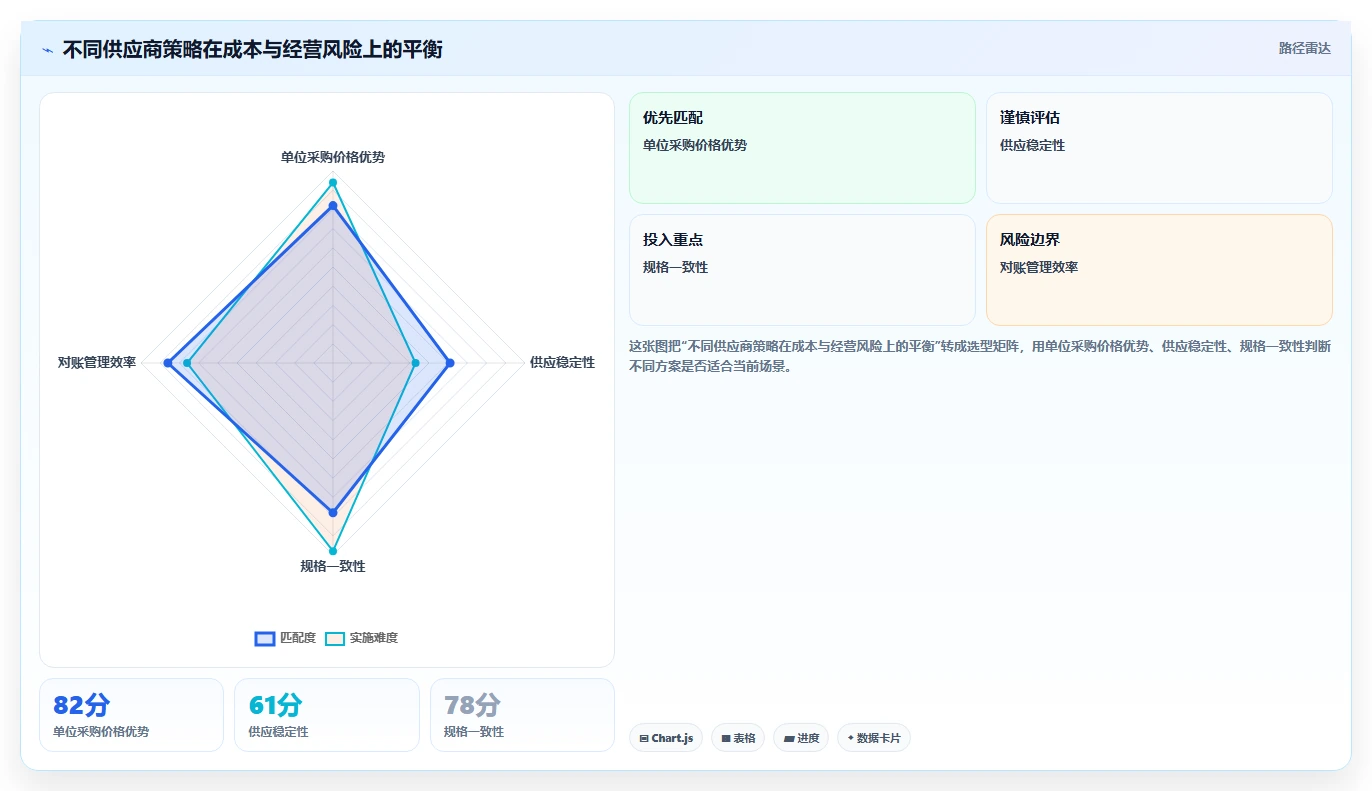
Task: Click 实施难度 data point on 单位采购价格优势 axis
Action: (333, 182)
